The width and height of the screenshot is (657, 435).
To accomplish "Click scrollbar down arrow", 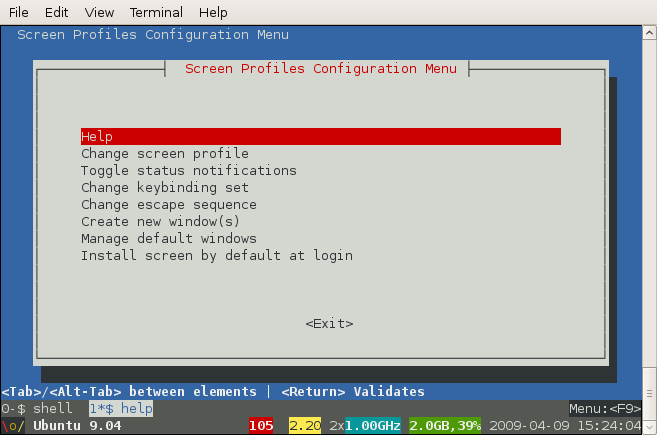I will point(649,427).
